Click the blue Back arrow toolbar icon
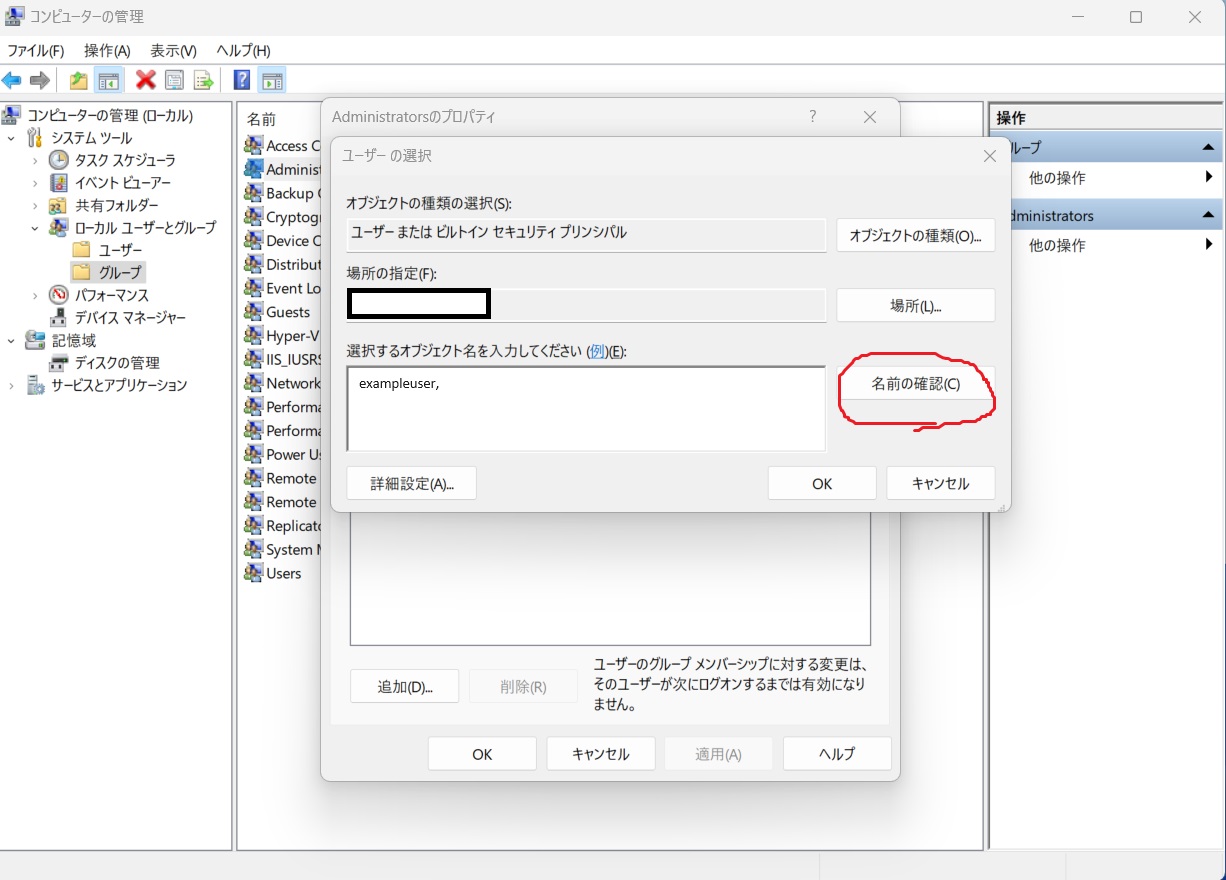This screenshot has width=1226, height=880. point(12,81)
